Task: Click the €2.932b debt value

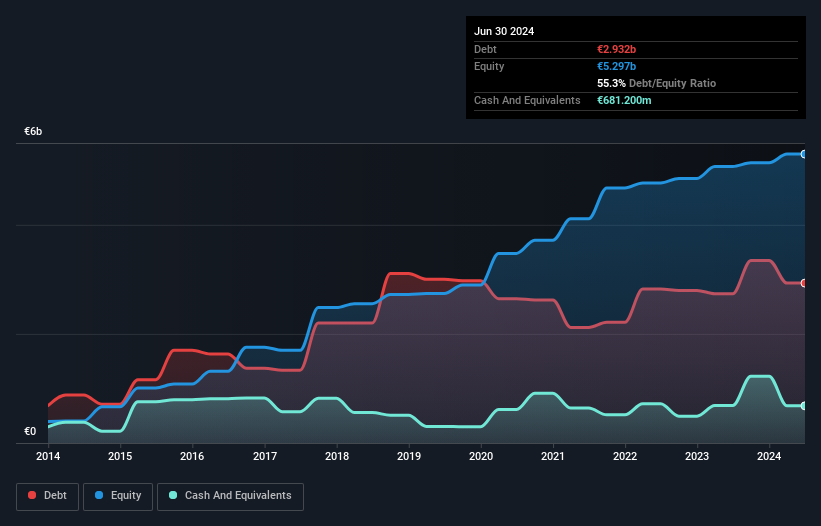Action: (x=616, y=49)
